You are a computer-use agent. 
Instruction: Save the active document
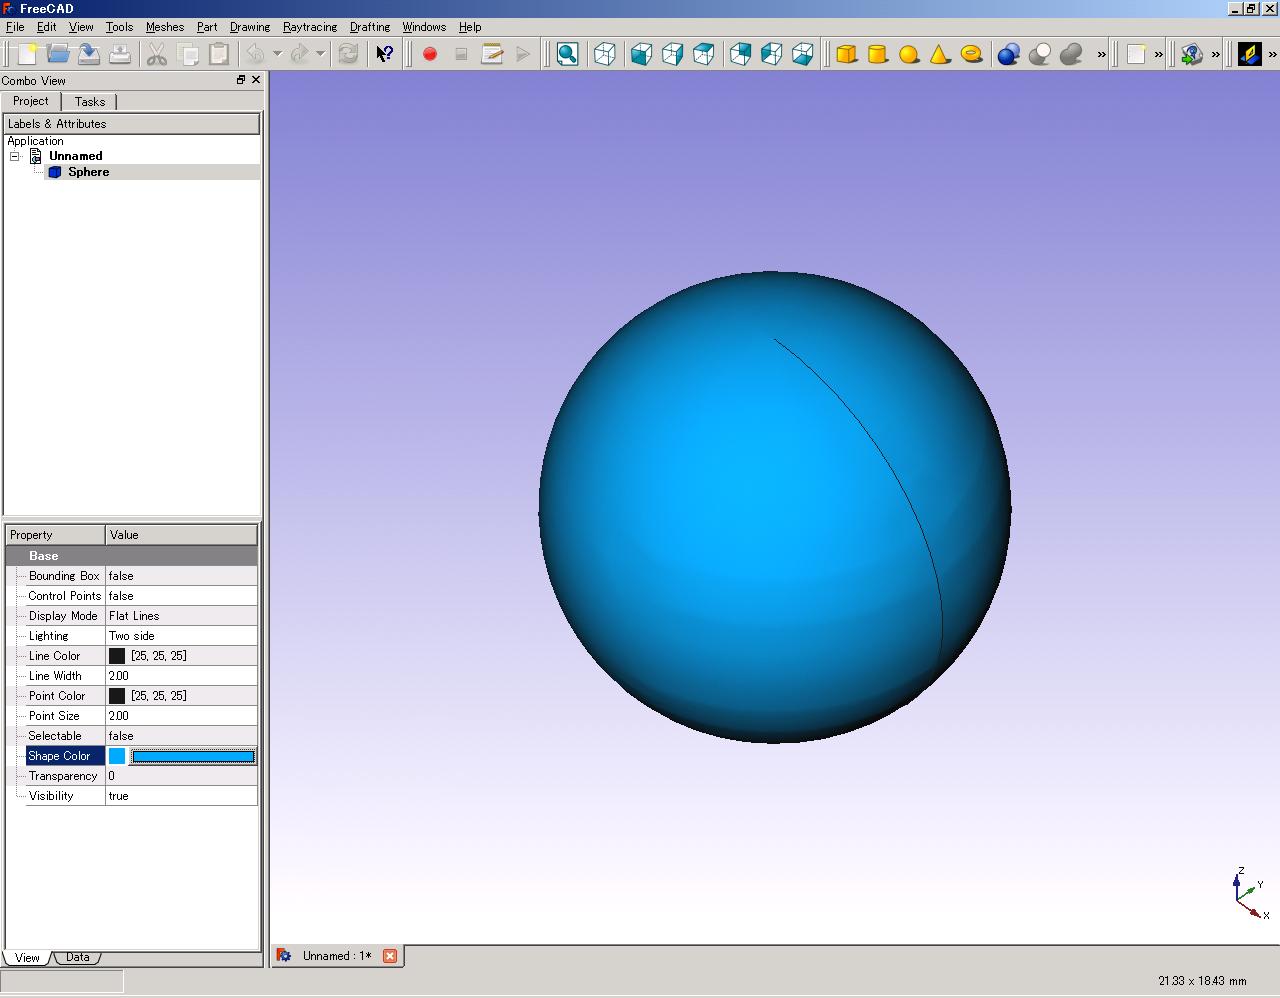(89, 54)
